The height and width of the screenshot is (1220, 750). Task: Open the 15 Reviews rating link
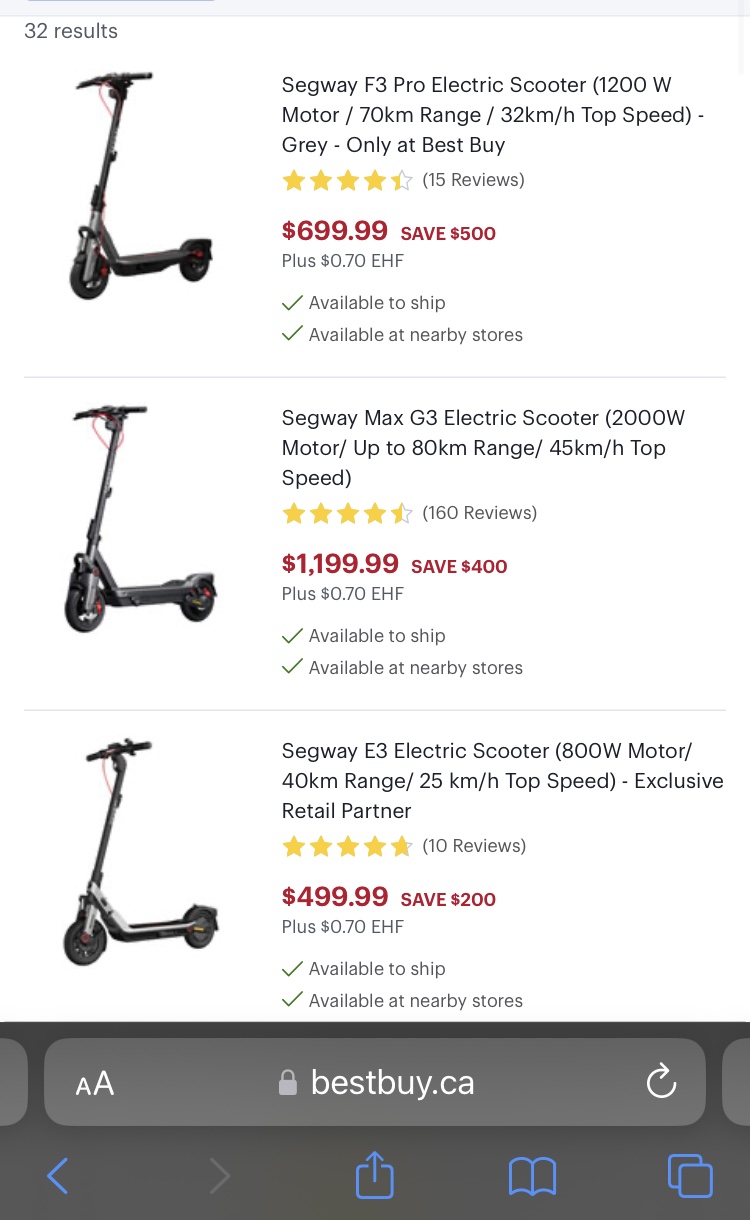point(473,180)
